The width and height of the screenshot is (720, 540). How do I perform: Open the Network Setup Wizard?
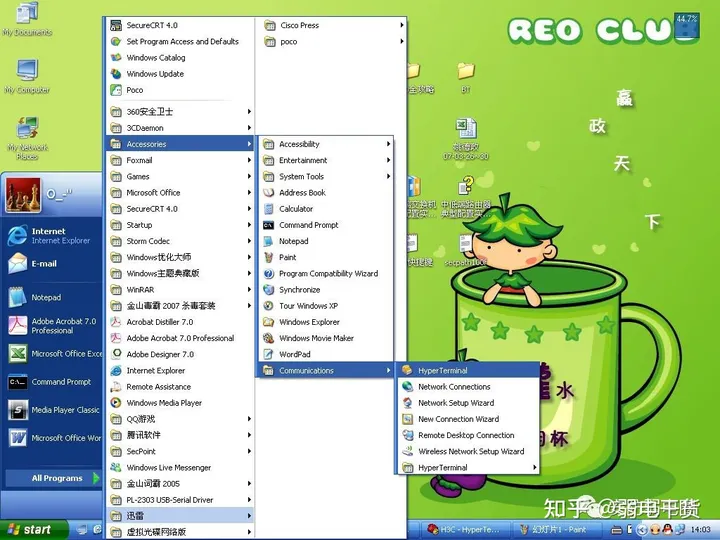pos(467,403)
